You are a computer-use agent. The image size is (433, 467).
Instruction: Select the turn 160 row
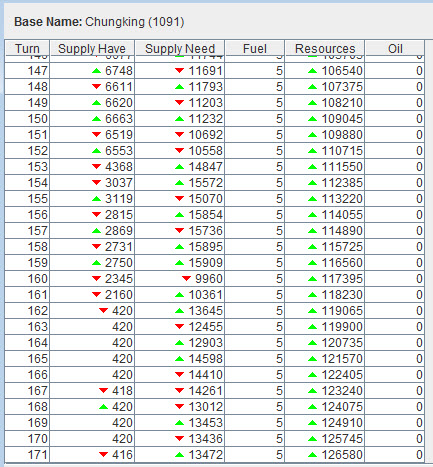pos(215,279)
